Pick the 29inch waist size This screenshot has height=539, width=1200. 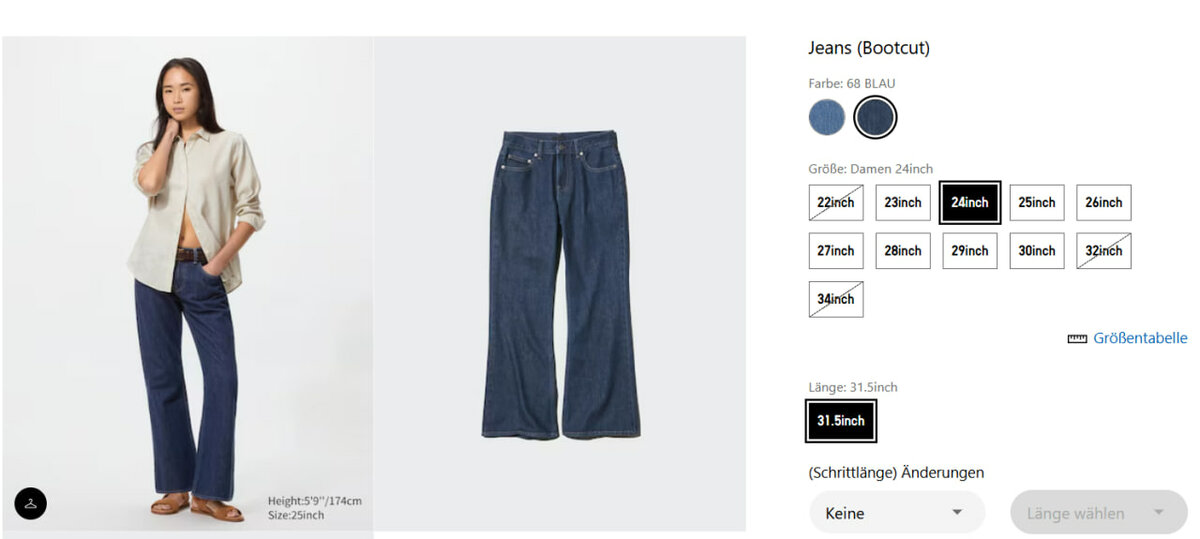(970, 251)
